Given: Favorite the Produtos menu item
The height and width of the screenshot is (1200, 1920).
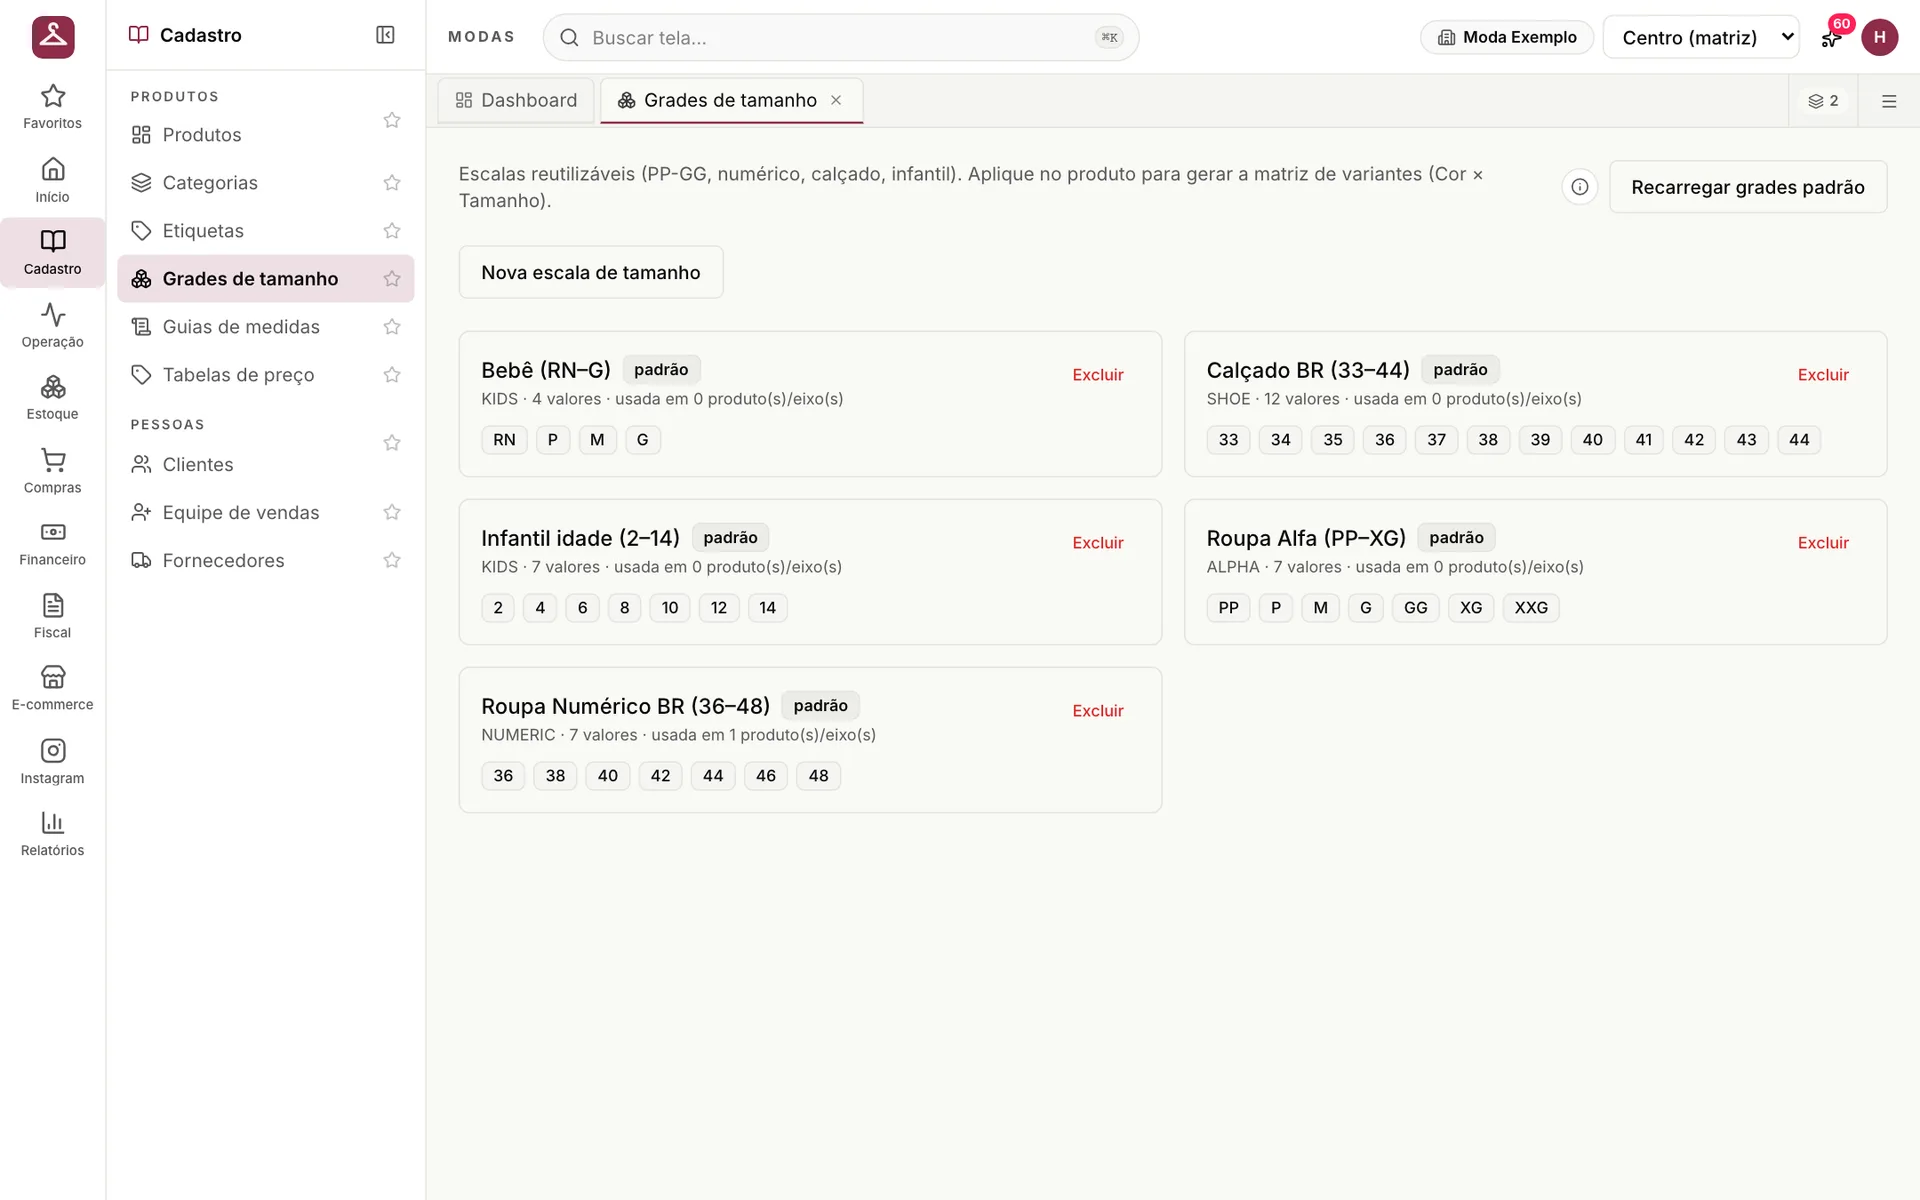Looking at the screenshot, I should pos(392,120).
